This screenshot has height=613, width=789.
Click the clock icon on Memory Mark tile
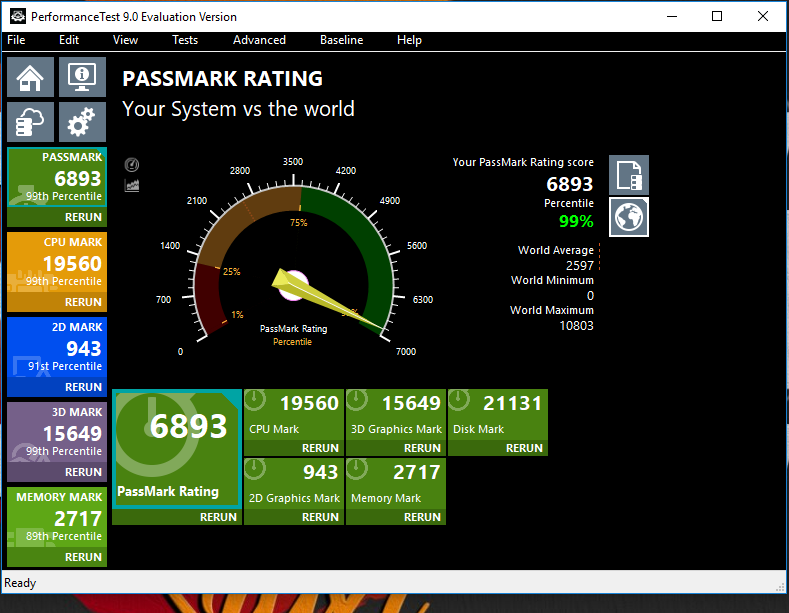click(x=357, y=469)
